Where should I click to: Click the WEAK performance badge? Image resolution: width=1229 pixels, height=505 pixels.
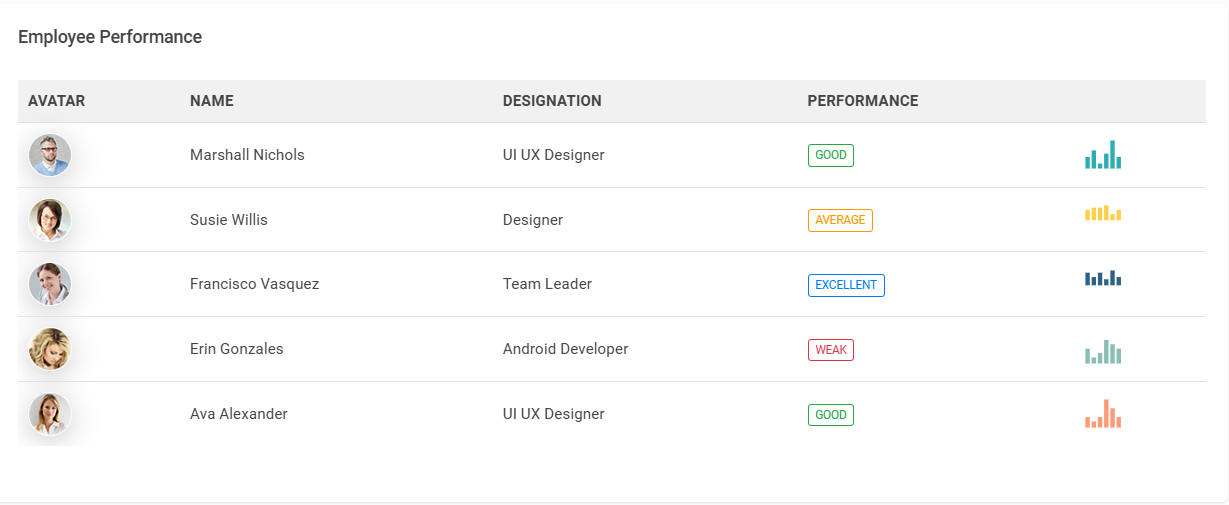tap(830, 350)
